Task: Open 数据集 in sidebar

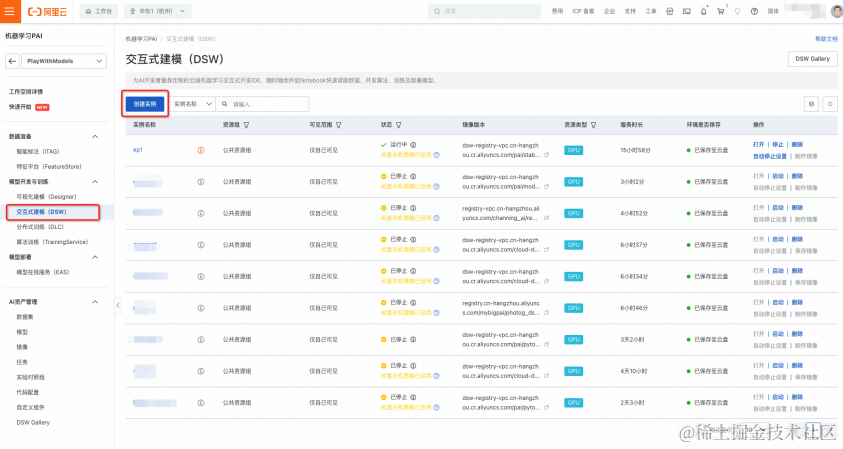Action: 25,317
